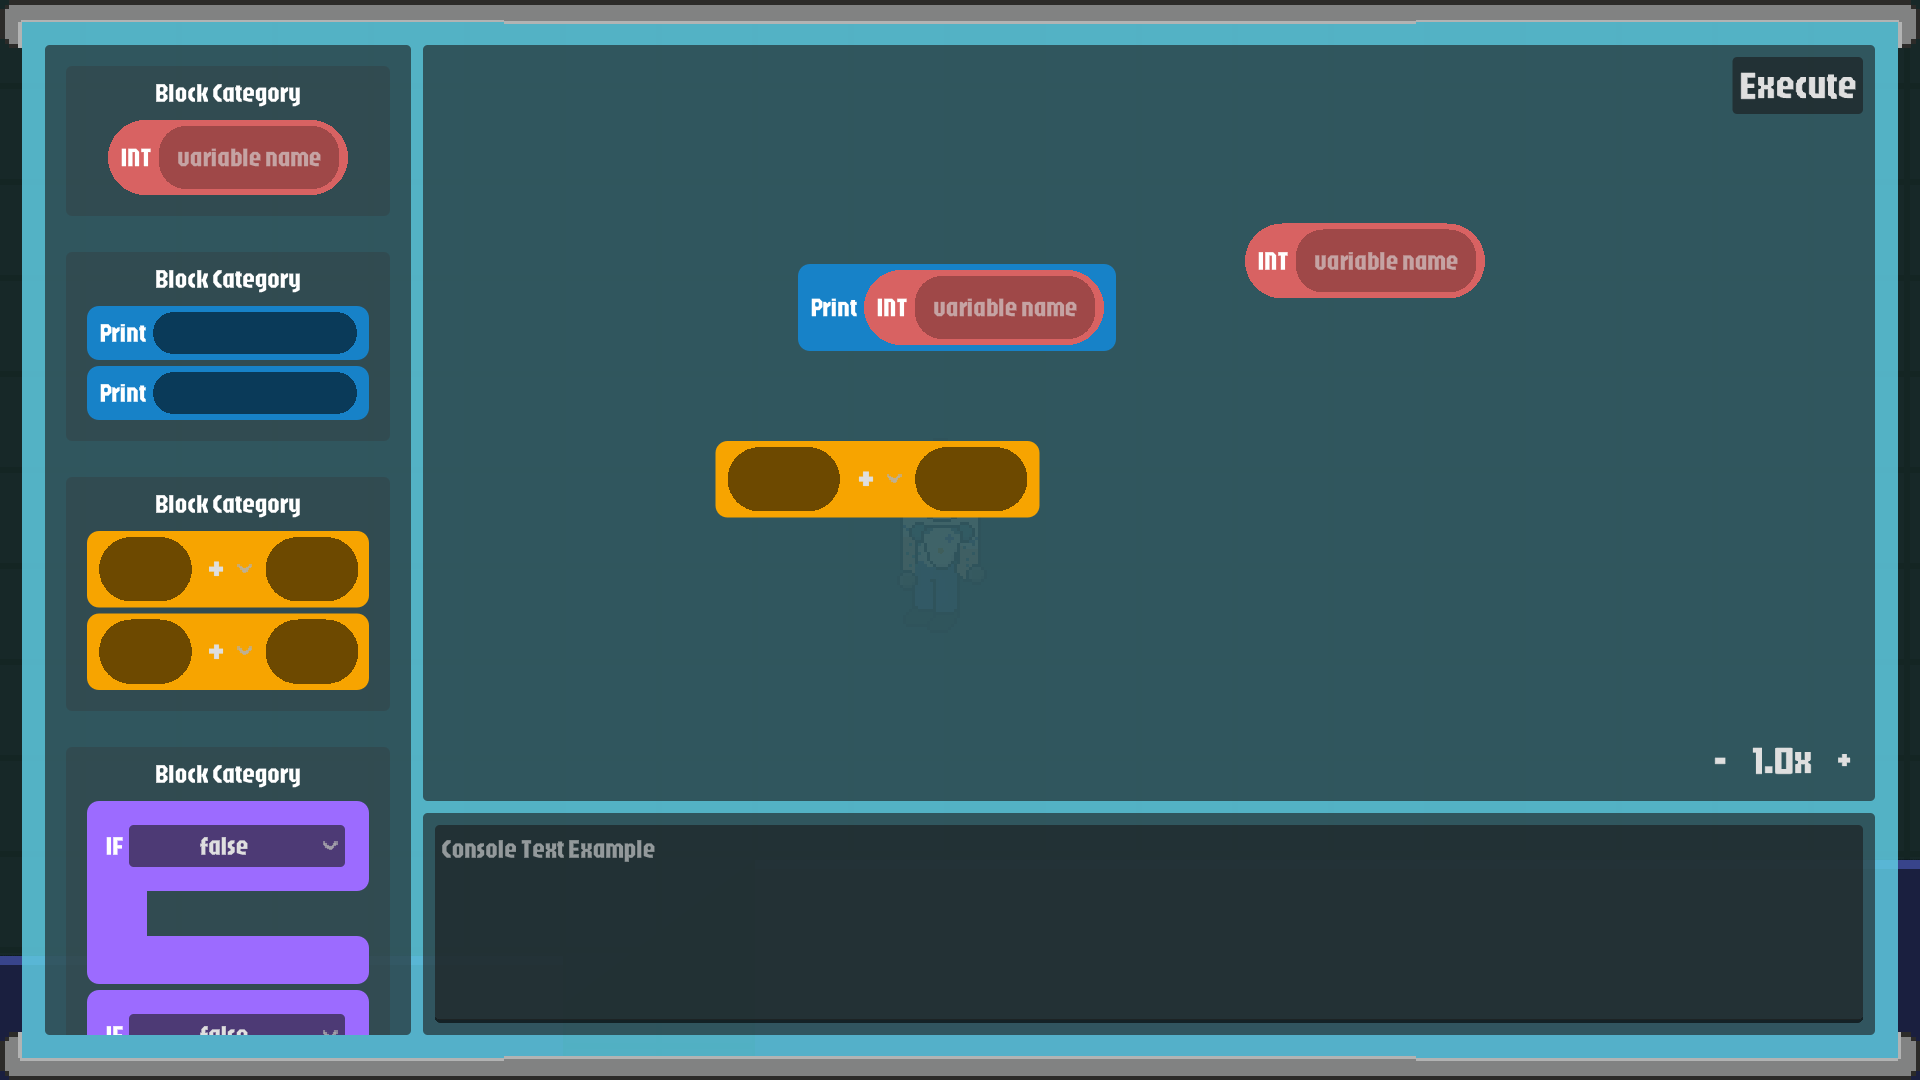This screenshot has width=1920, height=1080.
Task: Click the Block Category header above the IF blocks
Action: pyautogui.click(x=227, y=773)
